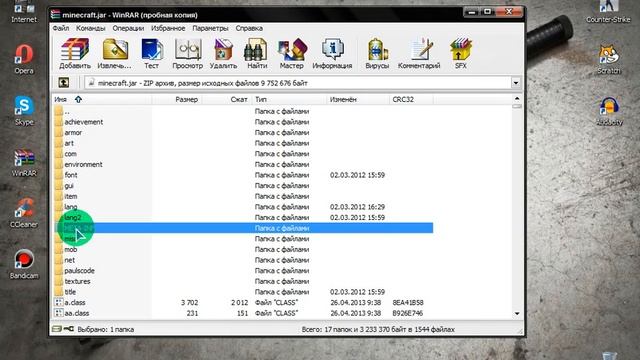The image size is (640, 360).
Task: Select the aa.class file
Action: pos(77,313)
